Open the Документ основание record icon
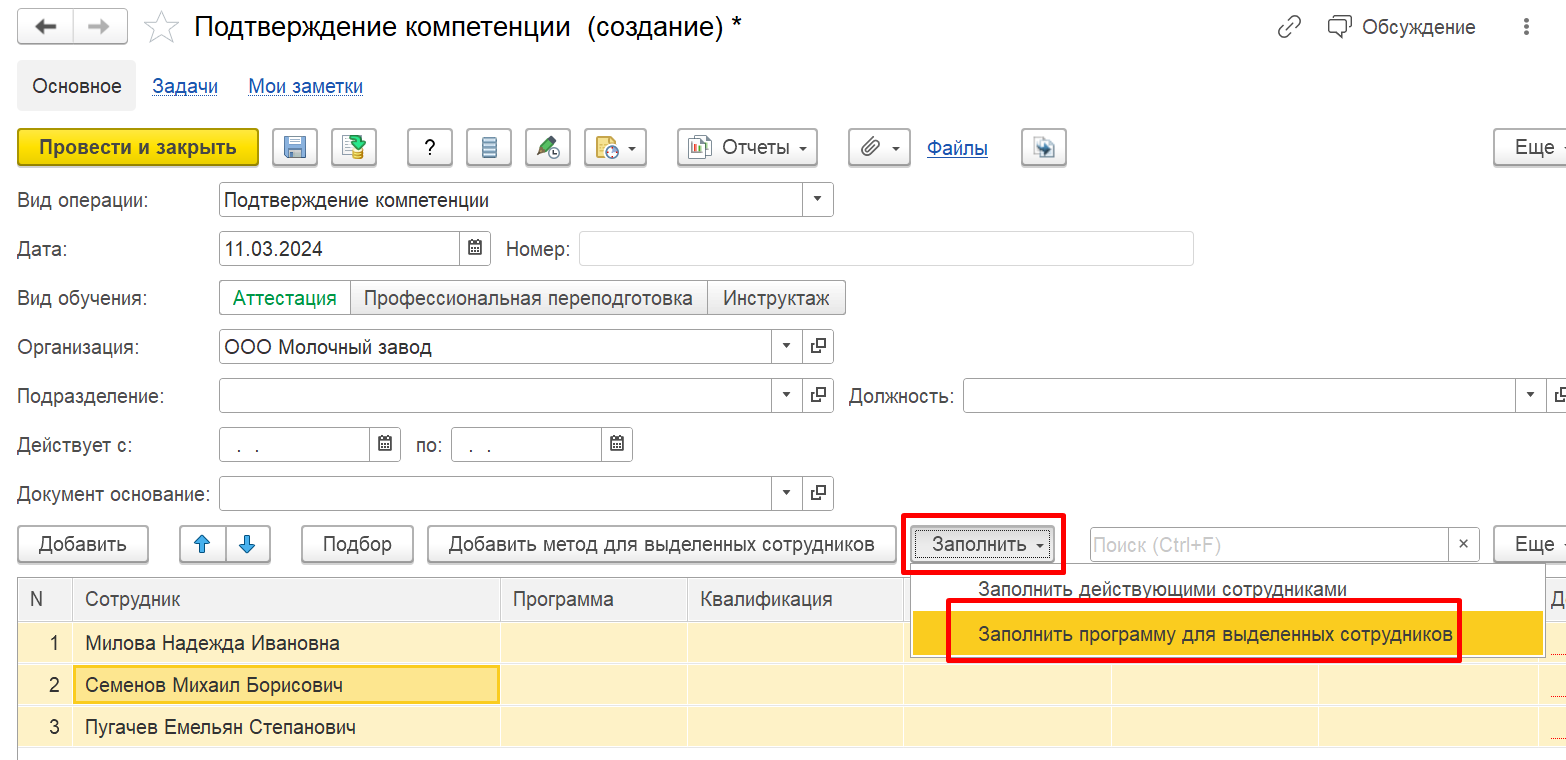Image resolution: width=1566 pixels, height=760 pixels. point(818,493)
